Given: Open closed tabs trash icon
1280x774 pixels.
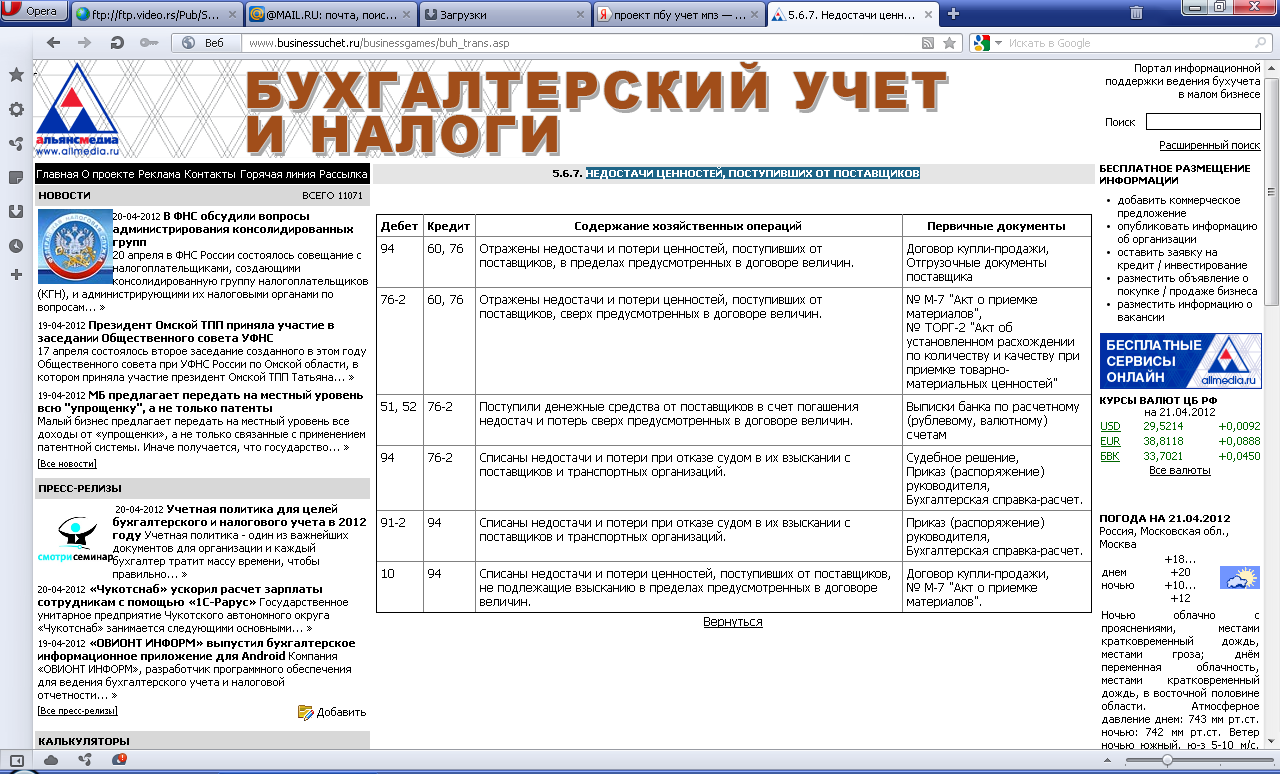Looking at the screenshot, I should (1137, 13).
